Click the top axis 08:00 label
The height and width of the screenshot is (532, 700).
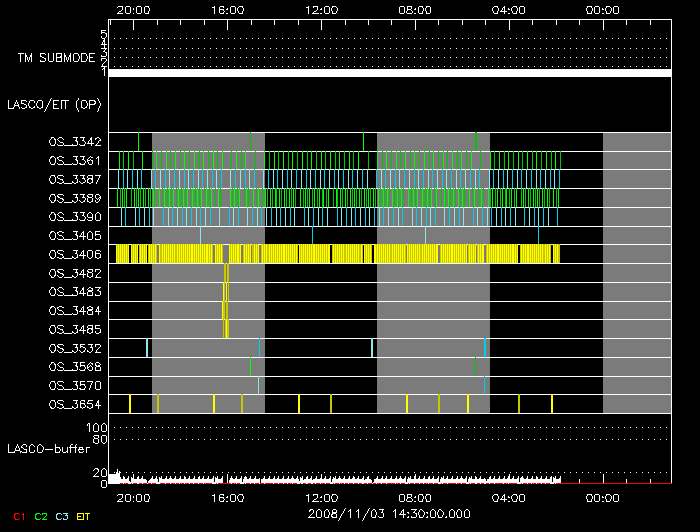click(x=415, y=10)
